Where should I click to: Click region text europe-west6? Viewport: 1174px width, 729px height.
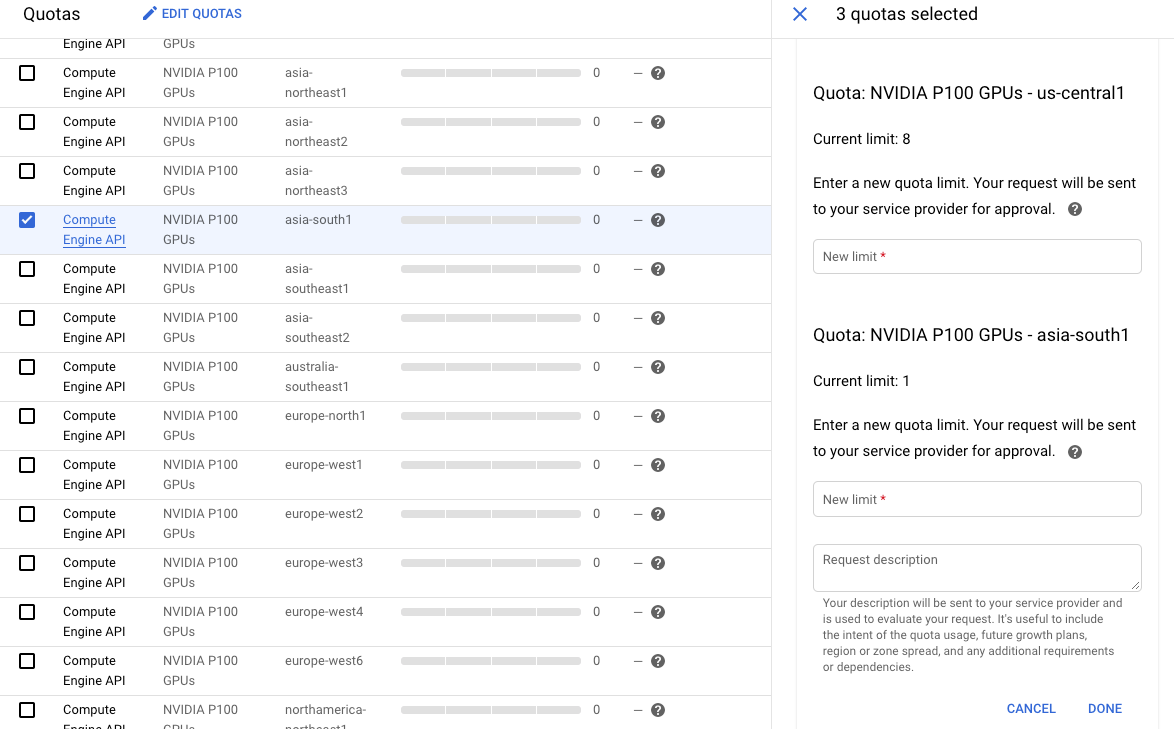[x=323, y=661]
